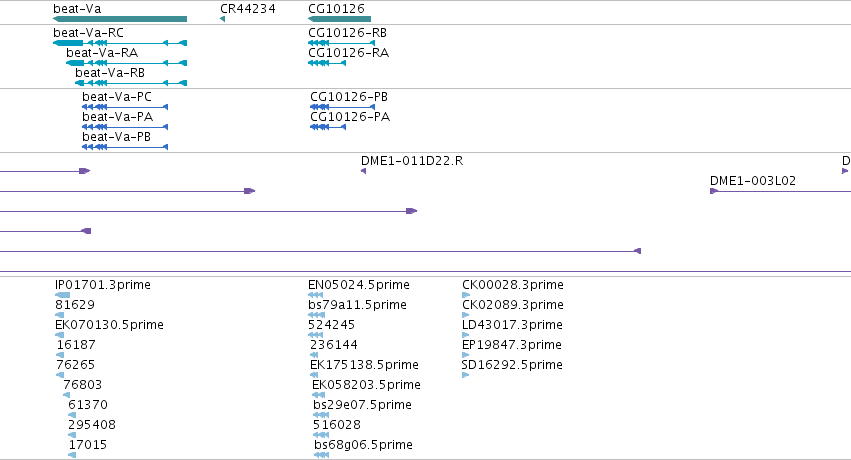Select EST 81629
This screenshot has height=460, width=851.
(59, 315)
